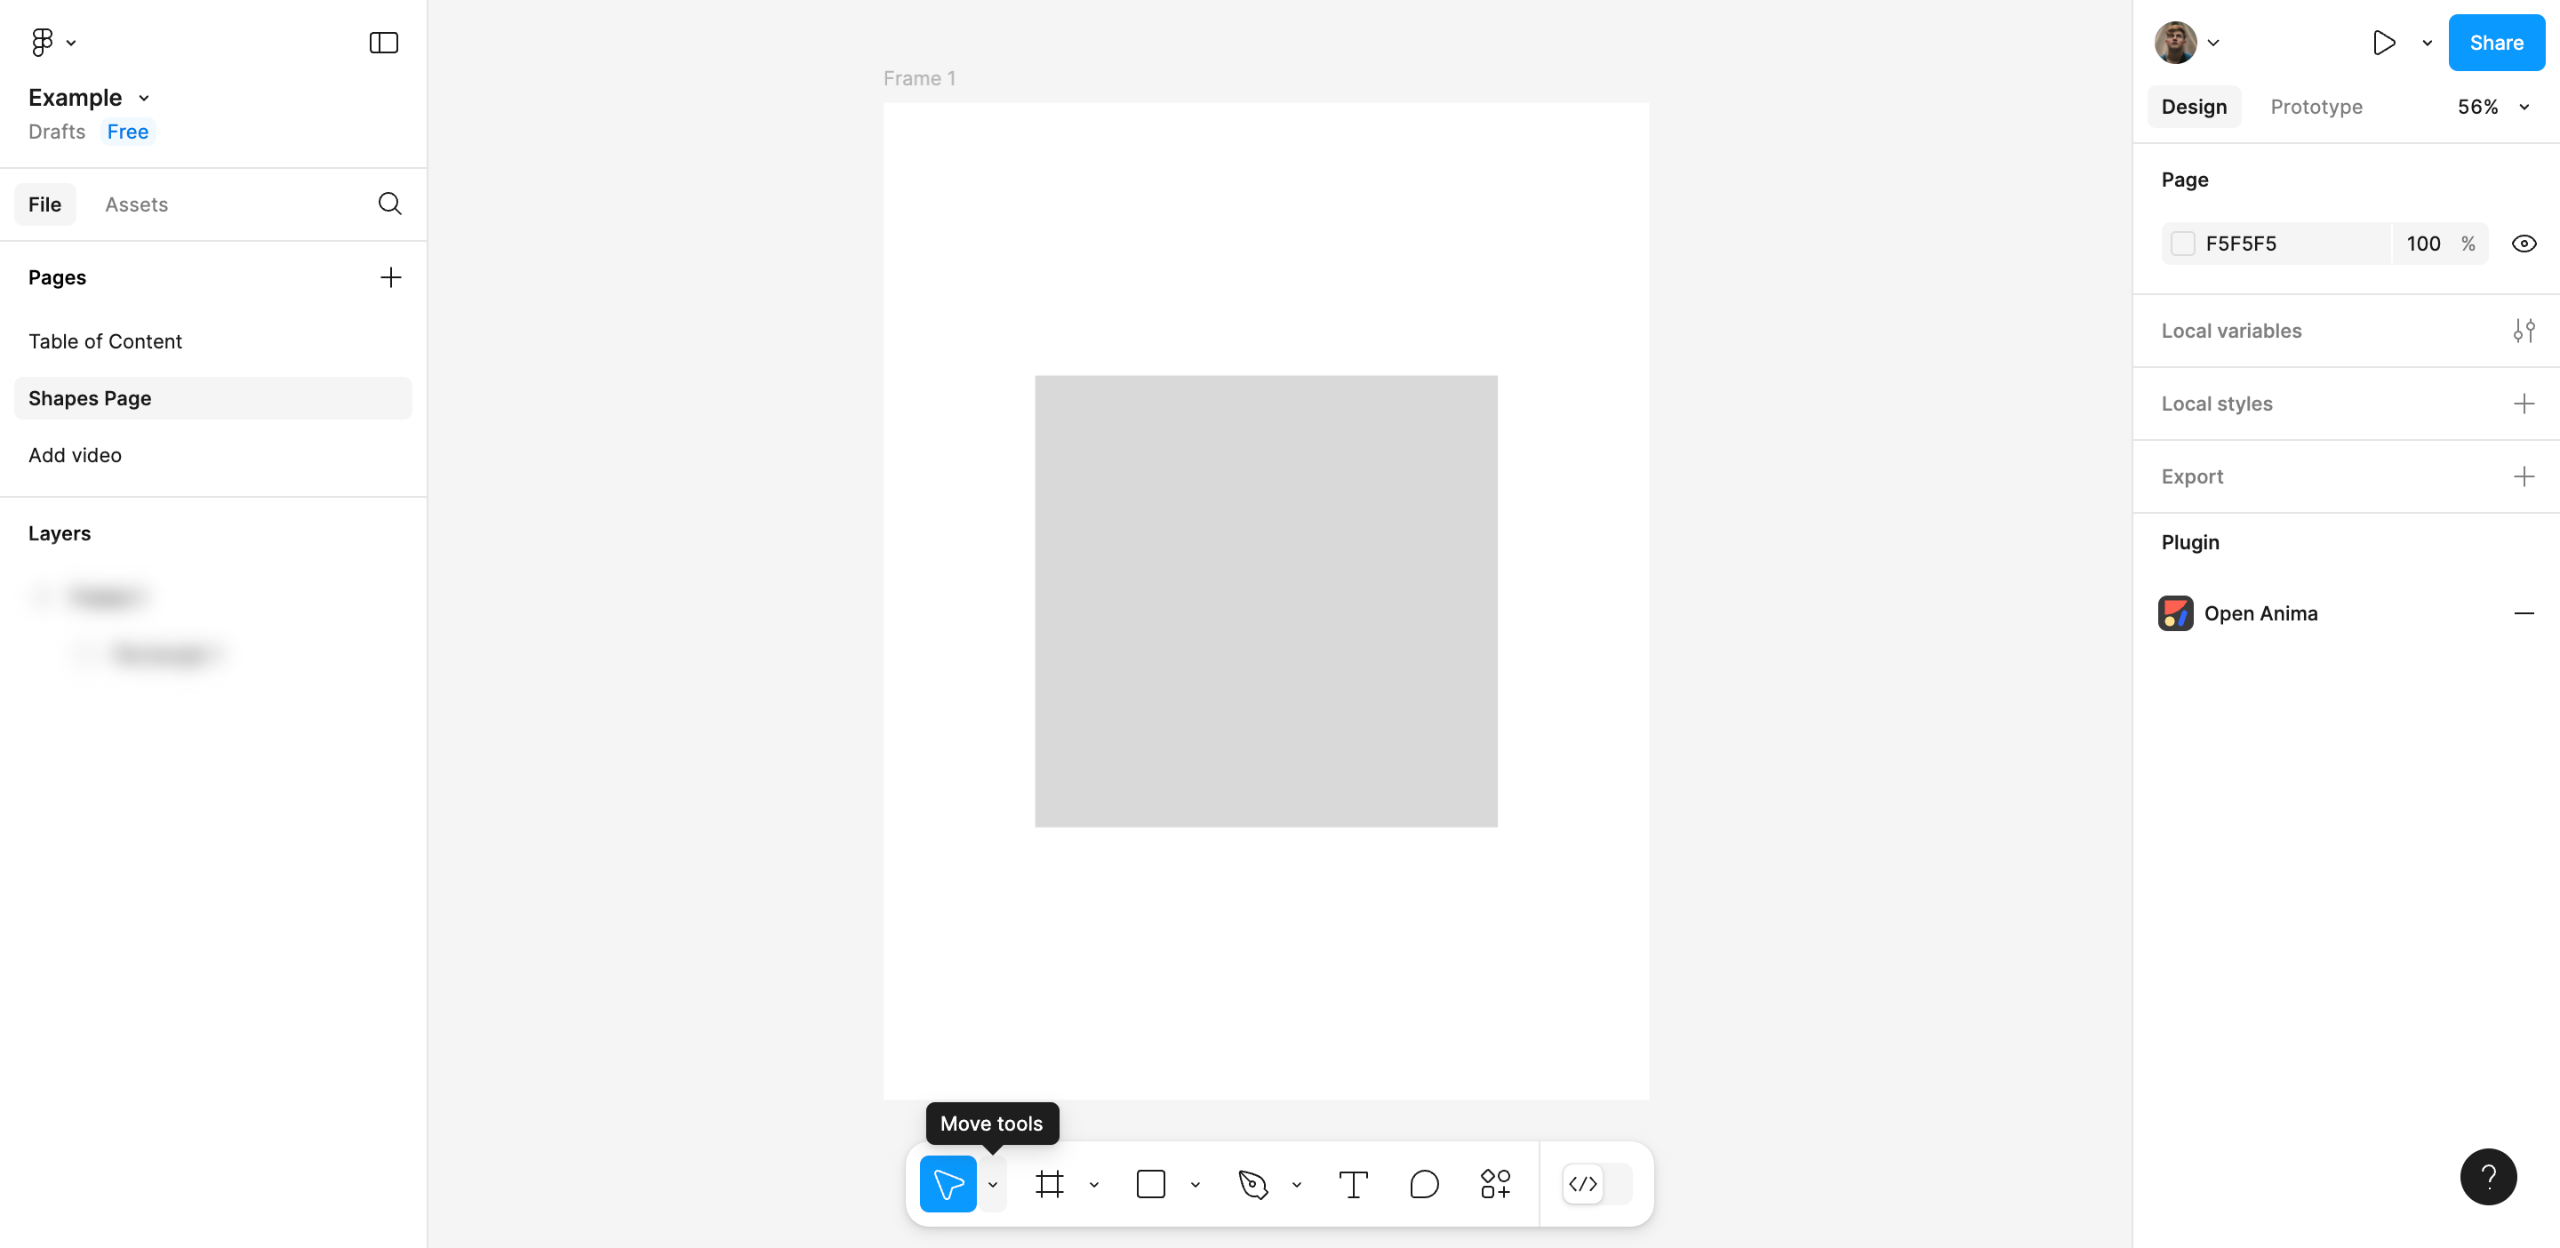
Task: Switch to the Prototype tab
Action: click(2316, 107)
